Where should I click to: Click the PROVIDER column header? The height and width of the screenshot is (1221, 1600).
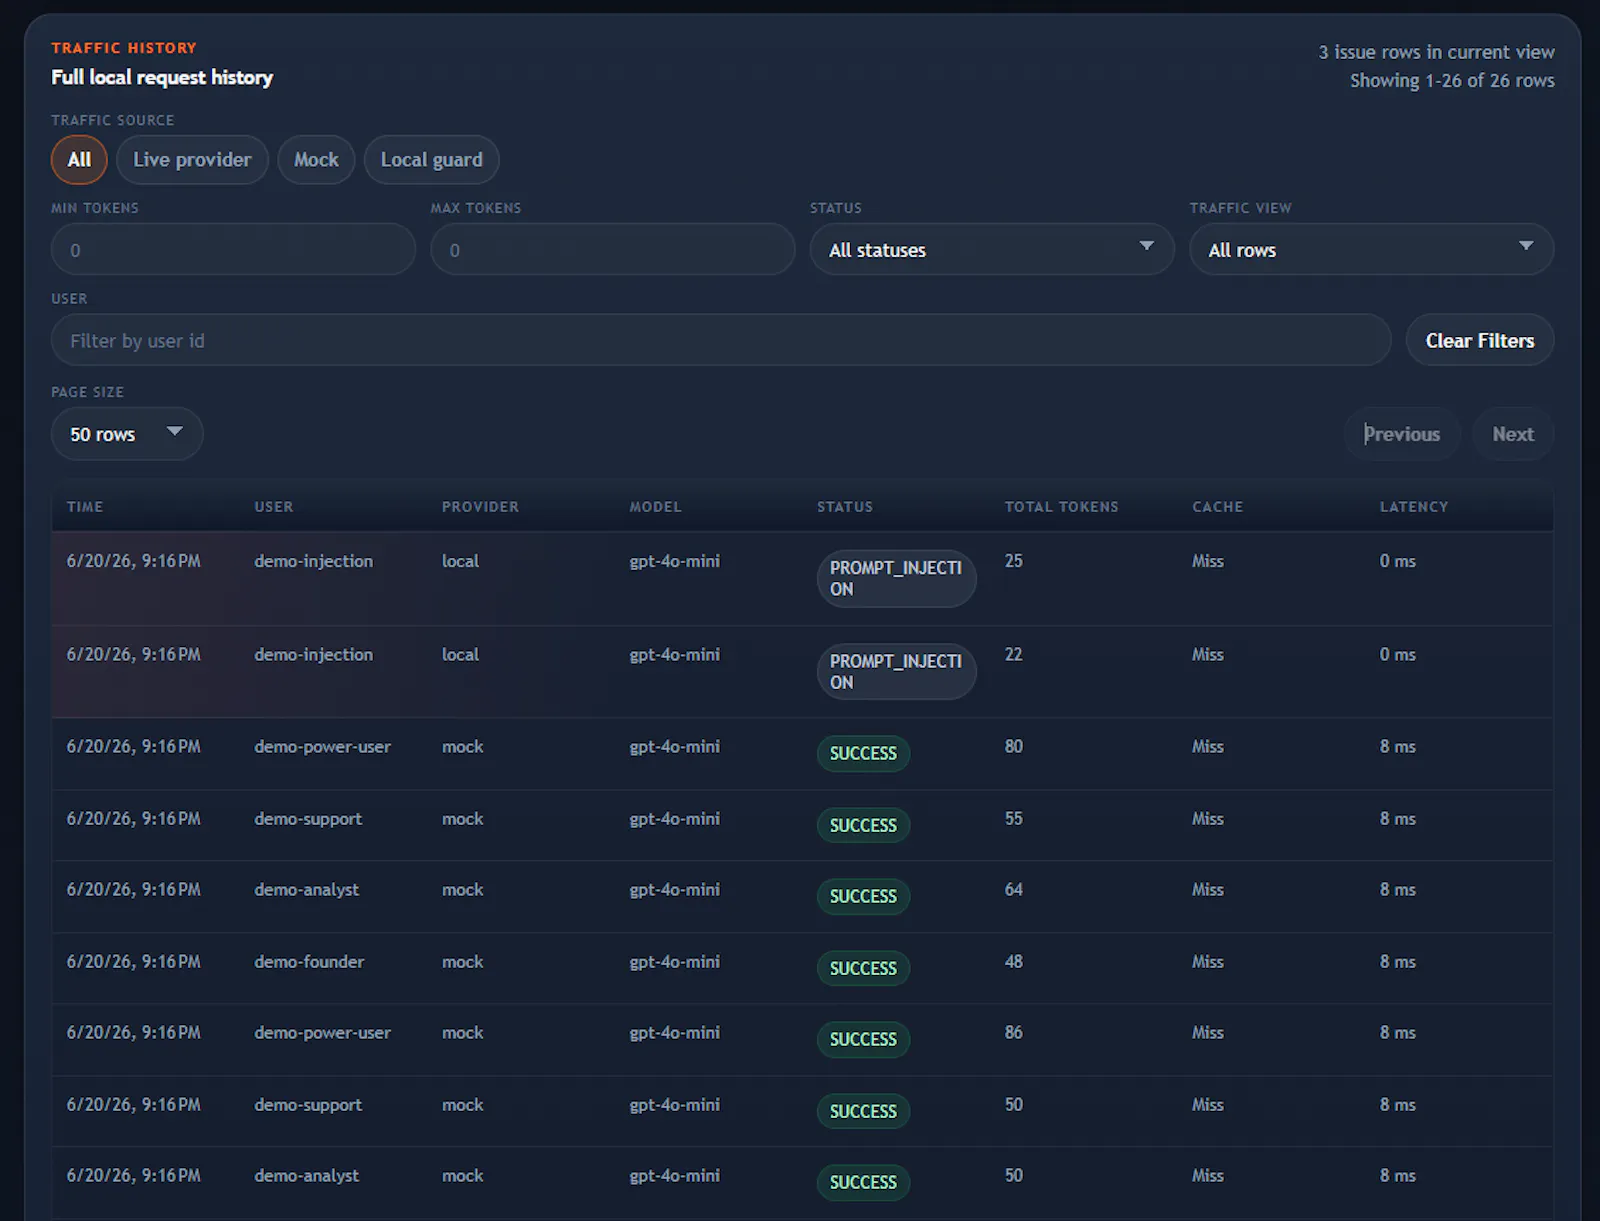point(480,507)
